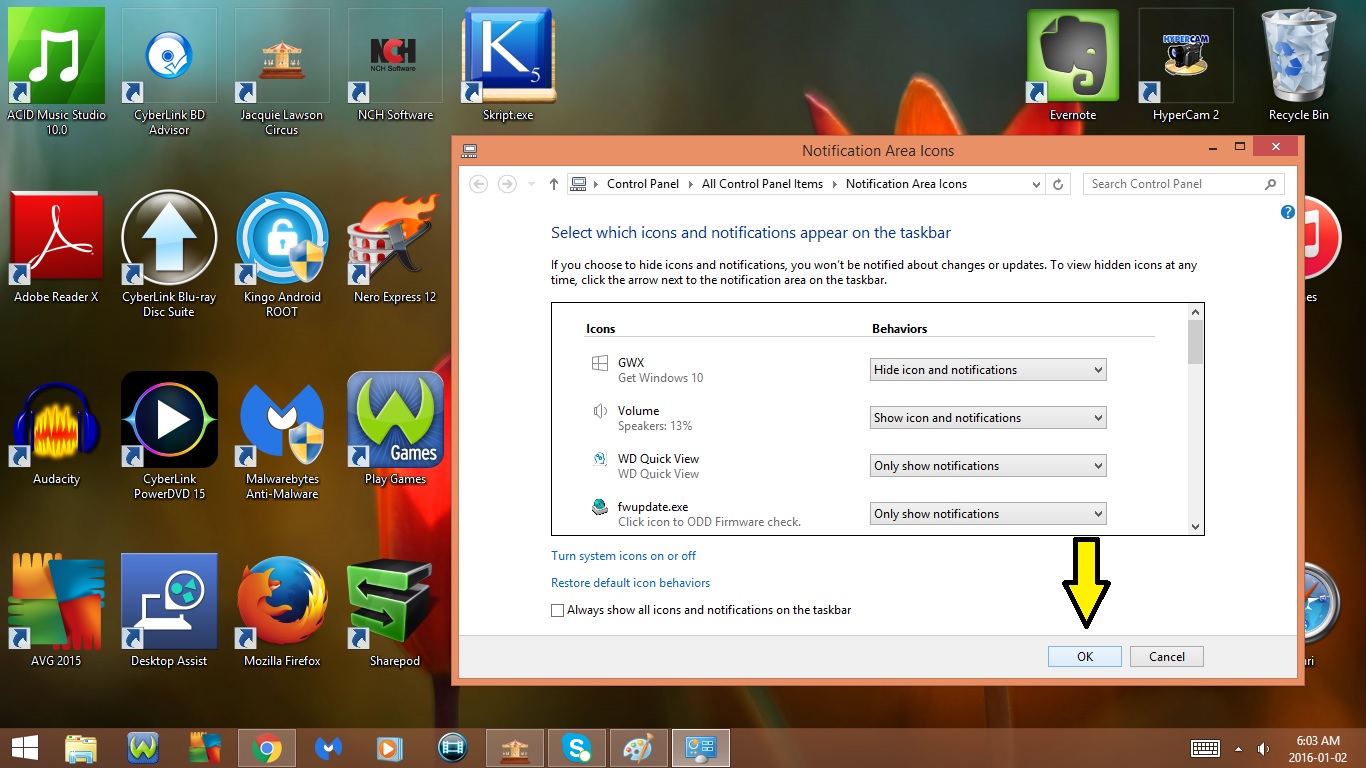
Task: Open Turn system icons on or off
Action: coord(623,556)
